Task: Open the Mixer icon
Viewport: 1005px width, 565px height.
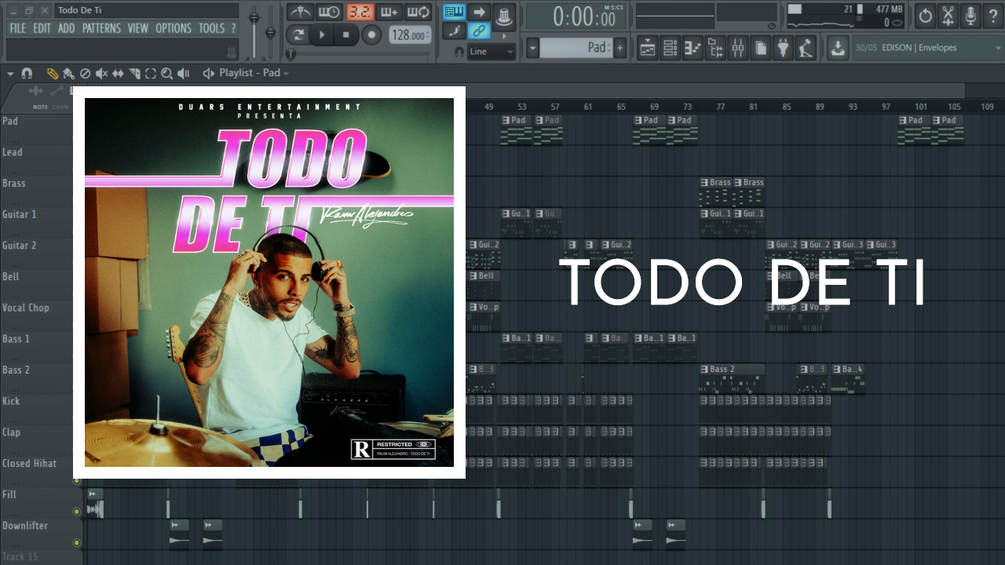Action: (x=738, y=48)
